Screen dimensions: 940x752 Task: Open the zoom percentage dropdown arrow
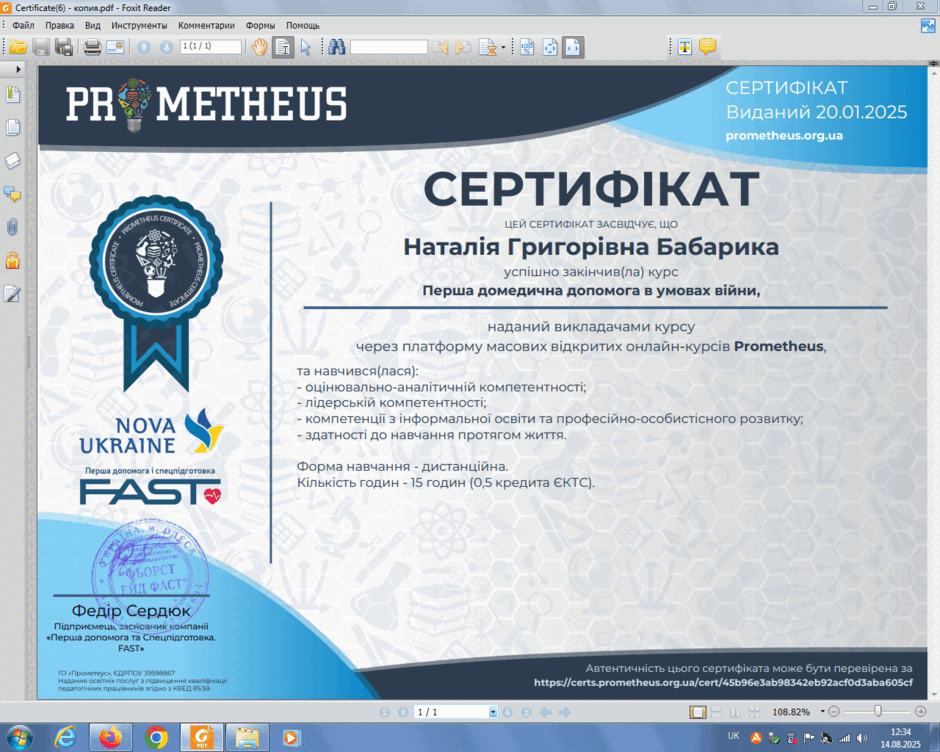pos(822,712)
